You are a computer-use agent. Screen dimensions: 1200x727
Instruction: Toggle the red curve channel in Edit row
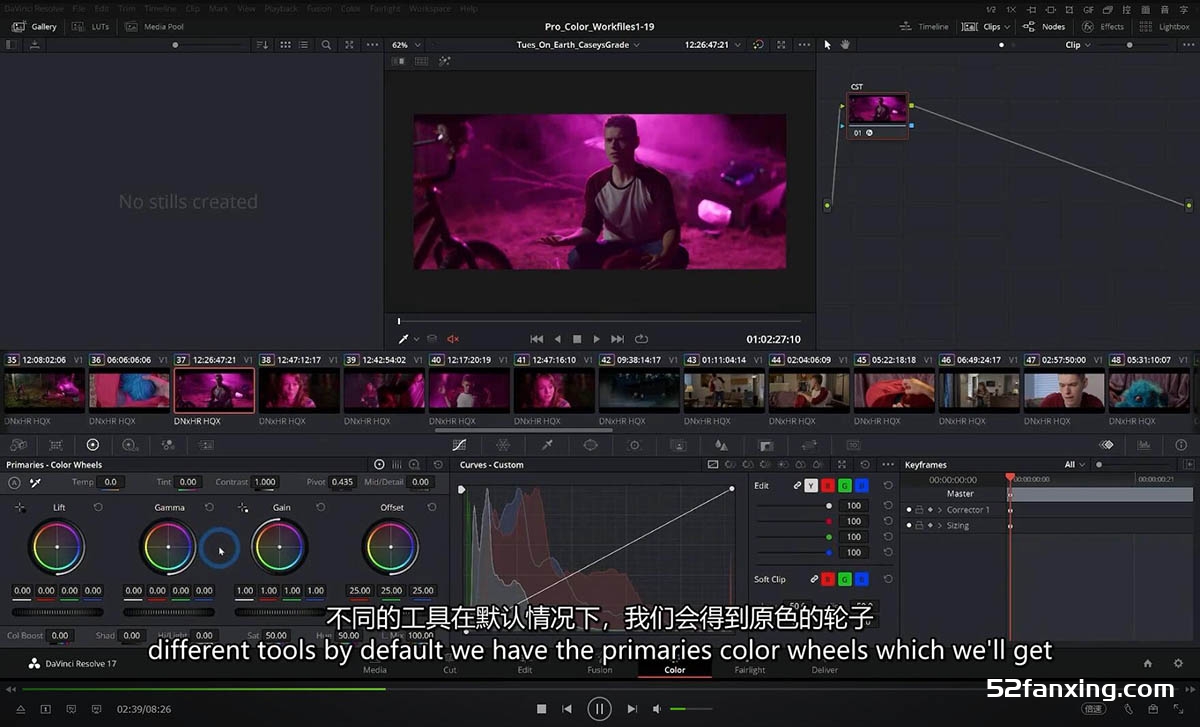tap(828, 486)
